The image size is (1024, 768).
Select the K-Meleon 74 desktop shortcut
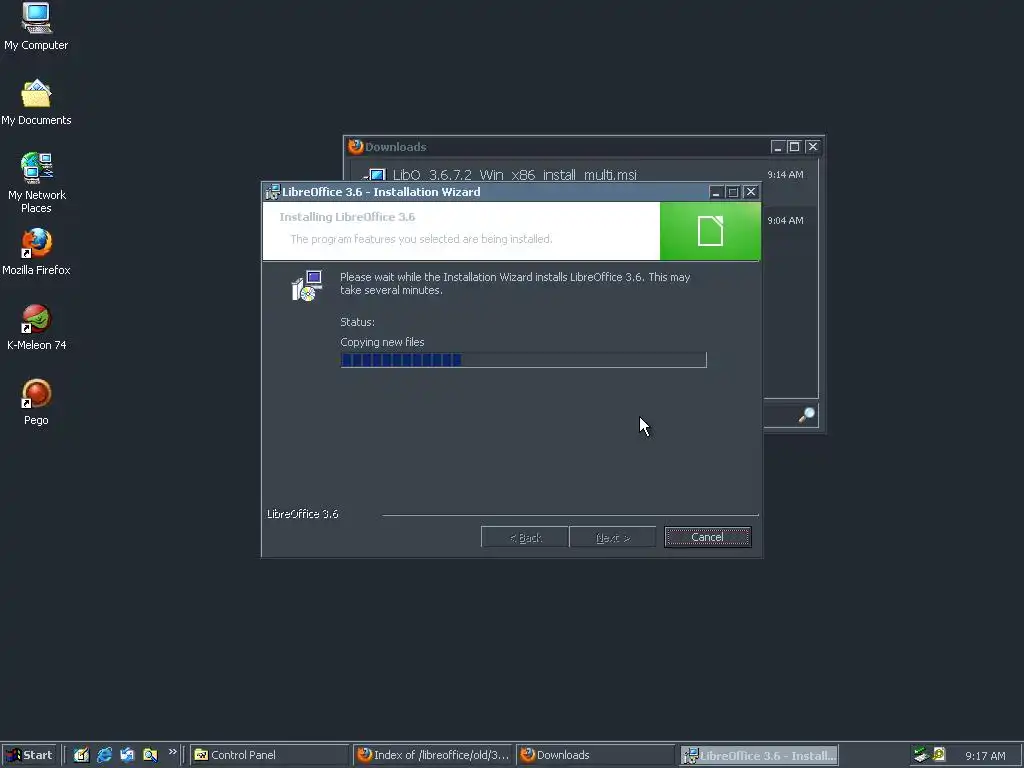36,327
